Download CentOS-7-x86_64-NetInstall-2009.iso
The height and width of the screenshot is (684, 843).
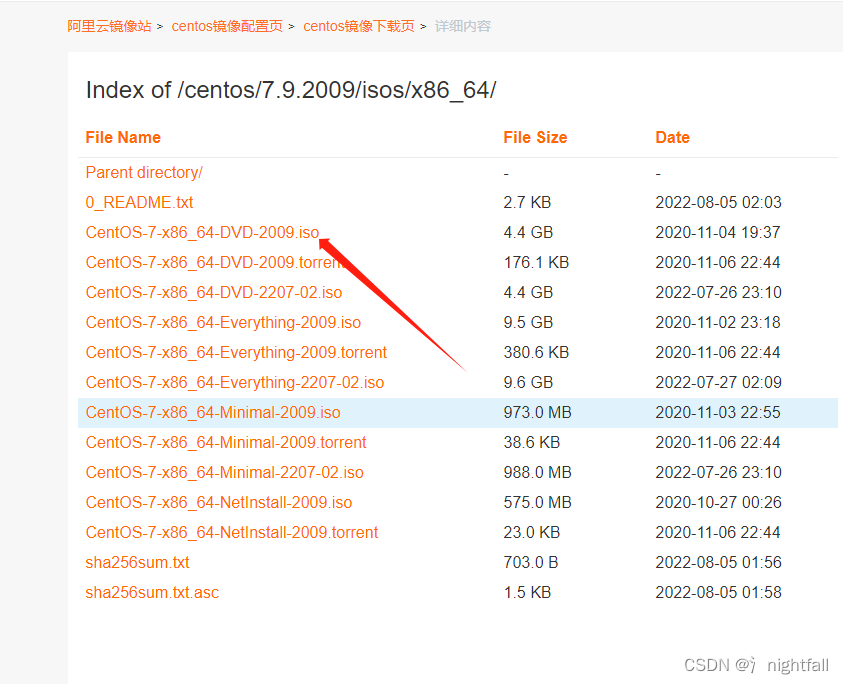(218, 502)
